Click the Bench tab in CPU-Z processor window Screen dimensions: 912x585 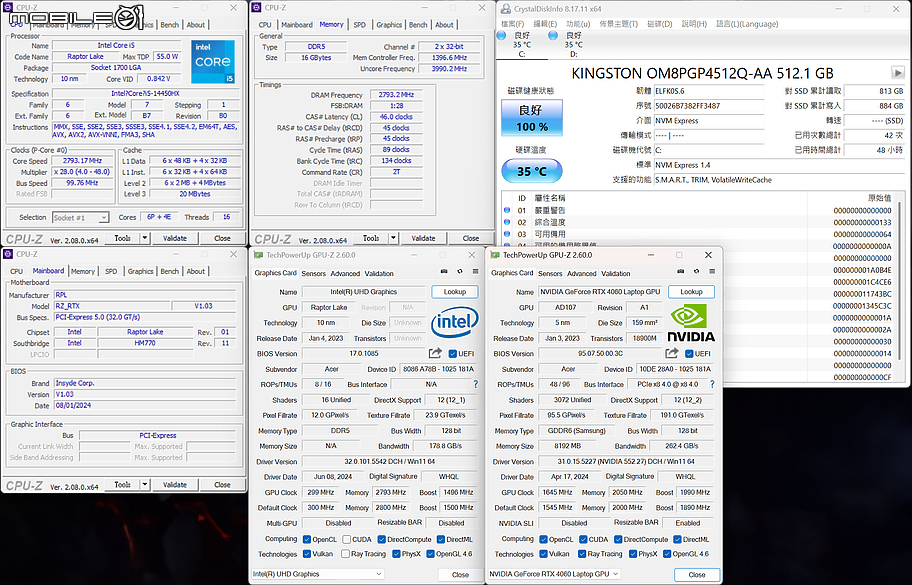pos(170,25)
